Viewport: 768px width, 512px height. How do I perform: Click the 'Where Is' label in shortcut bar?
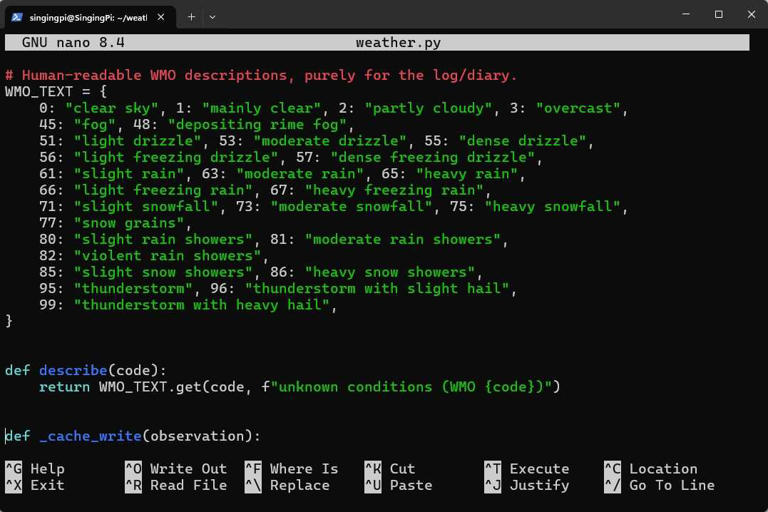click(x=304, y=469)
